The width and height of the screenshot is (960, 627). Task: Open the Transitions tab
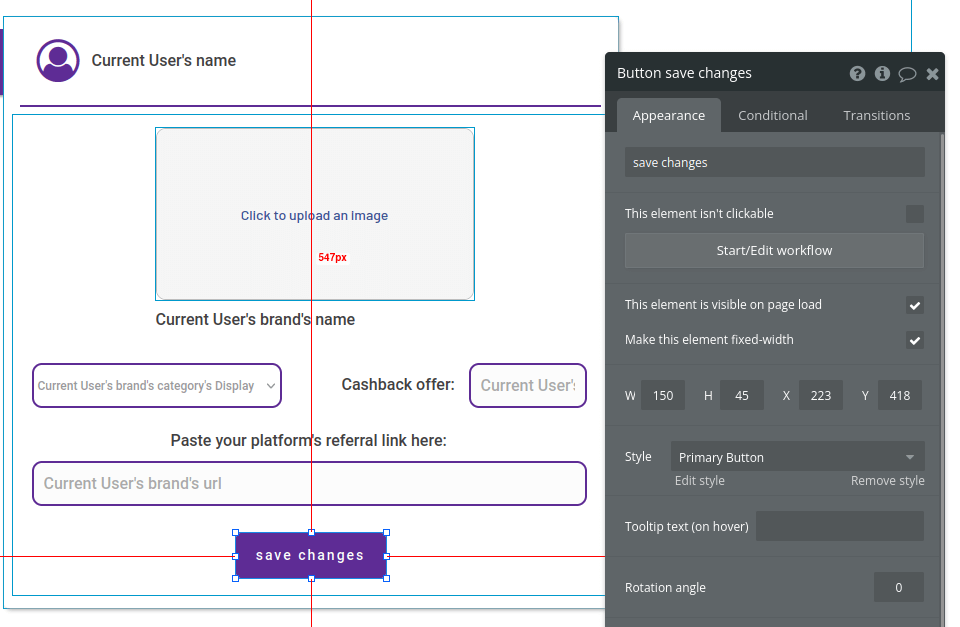tap(876, 115)
